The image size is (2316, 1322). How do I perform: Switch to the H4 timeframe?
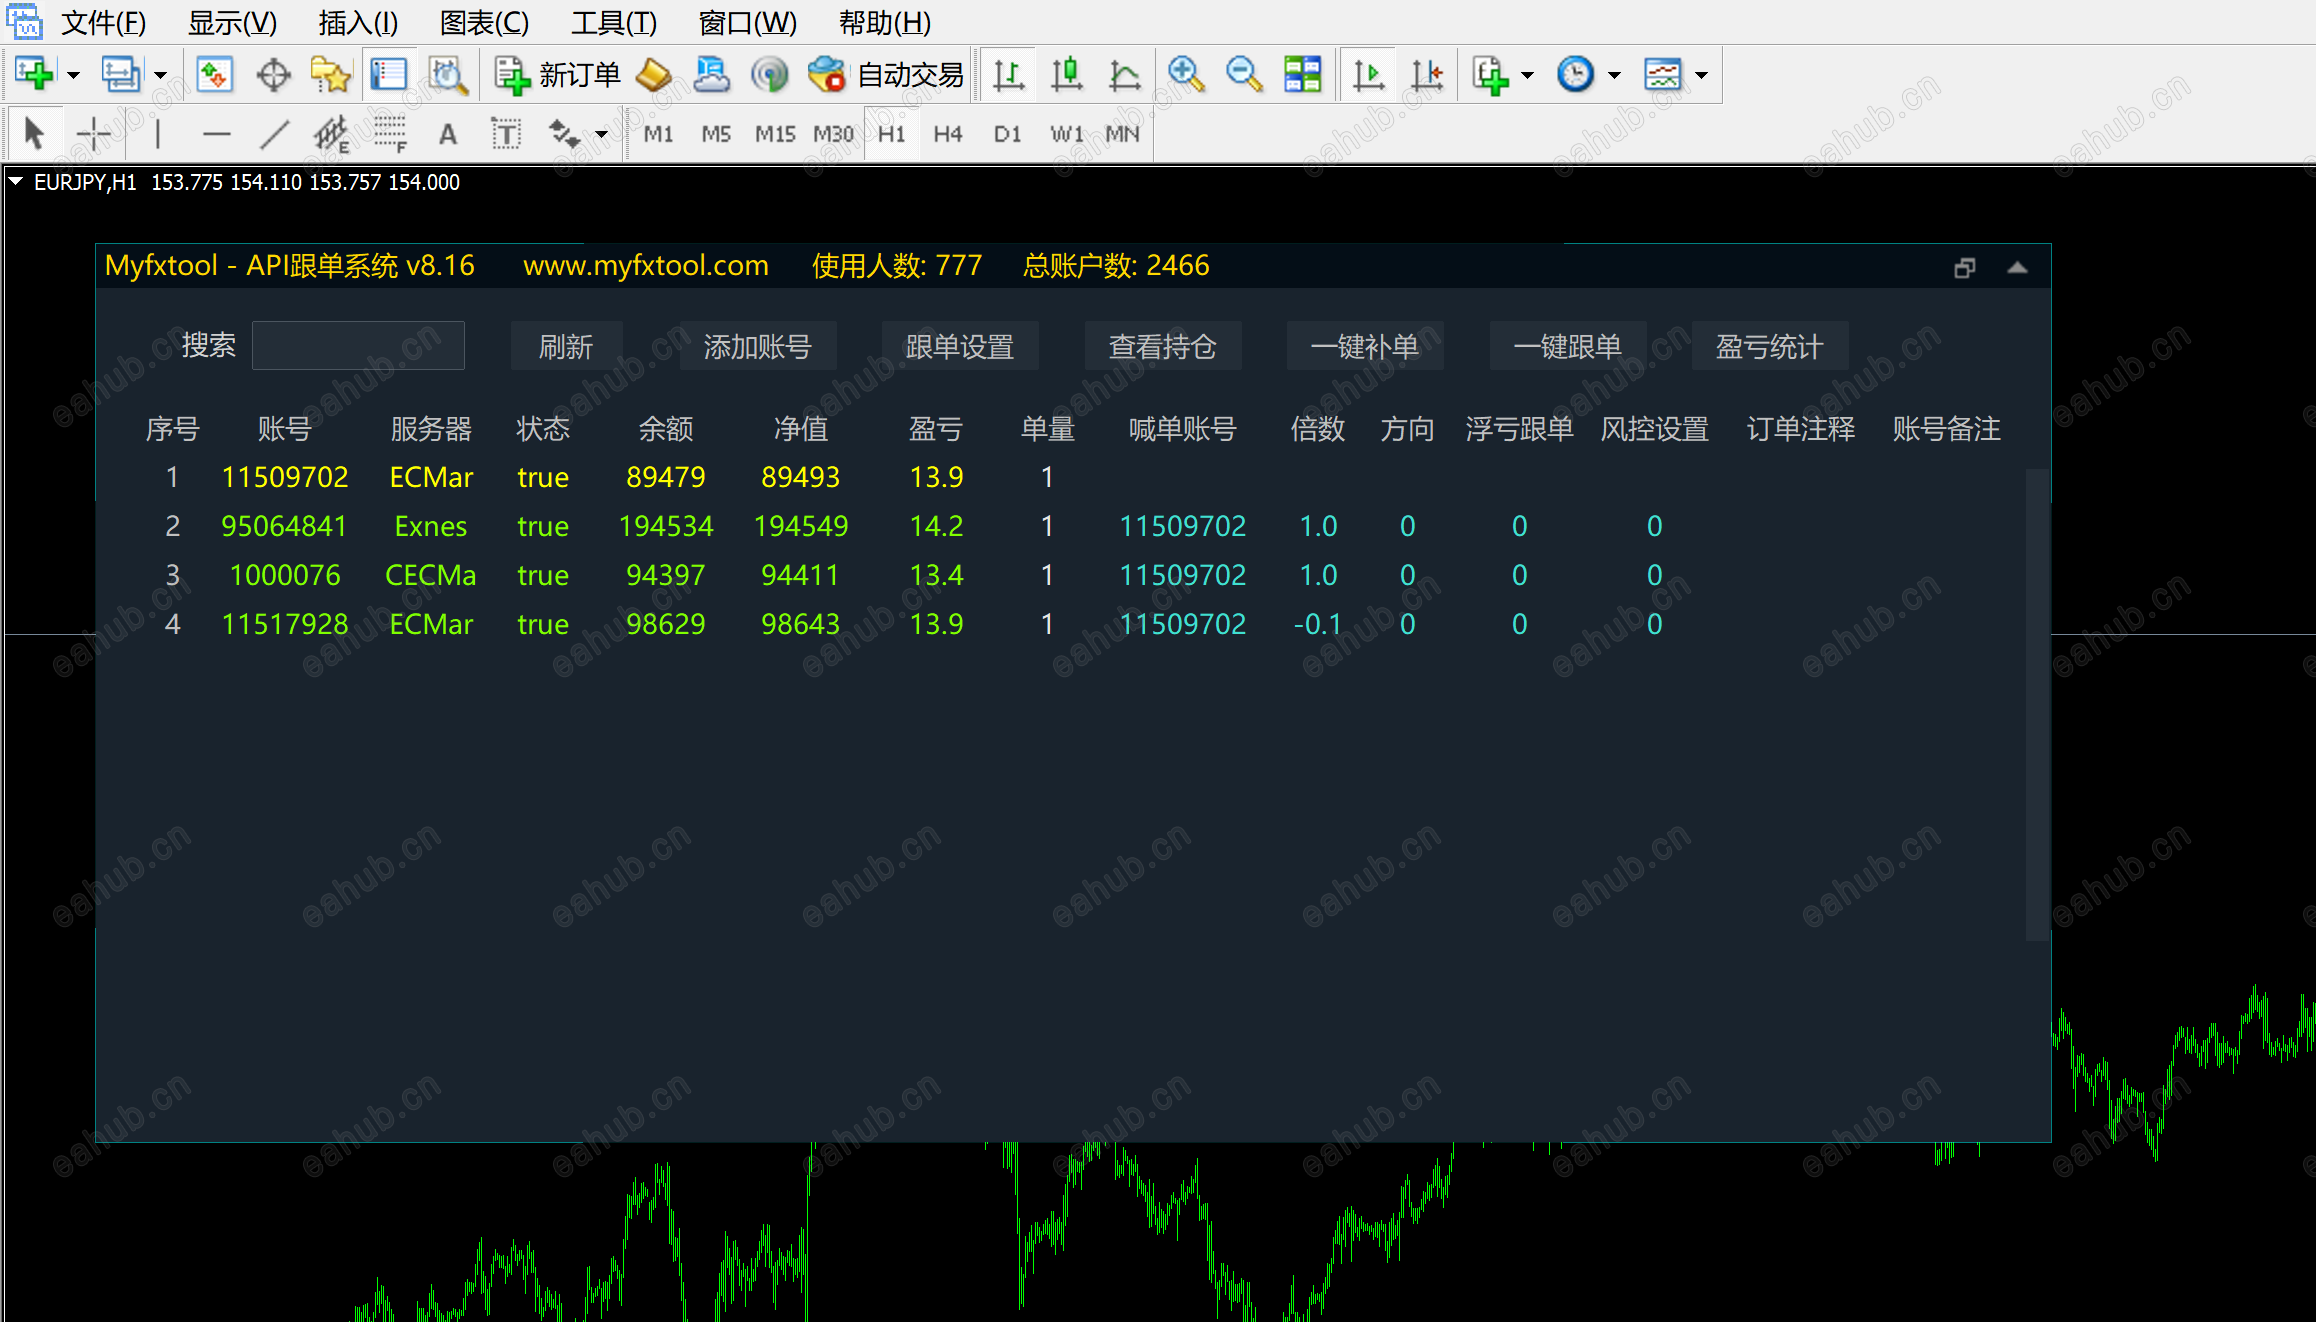click(948, 134)
